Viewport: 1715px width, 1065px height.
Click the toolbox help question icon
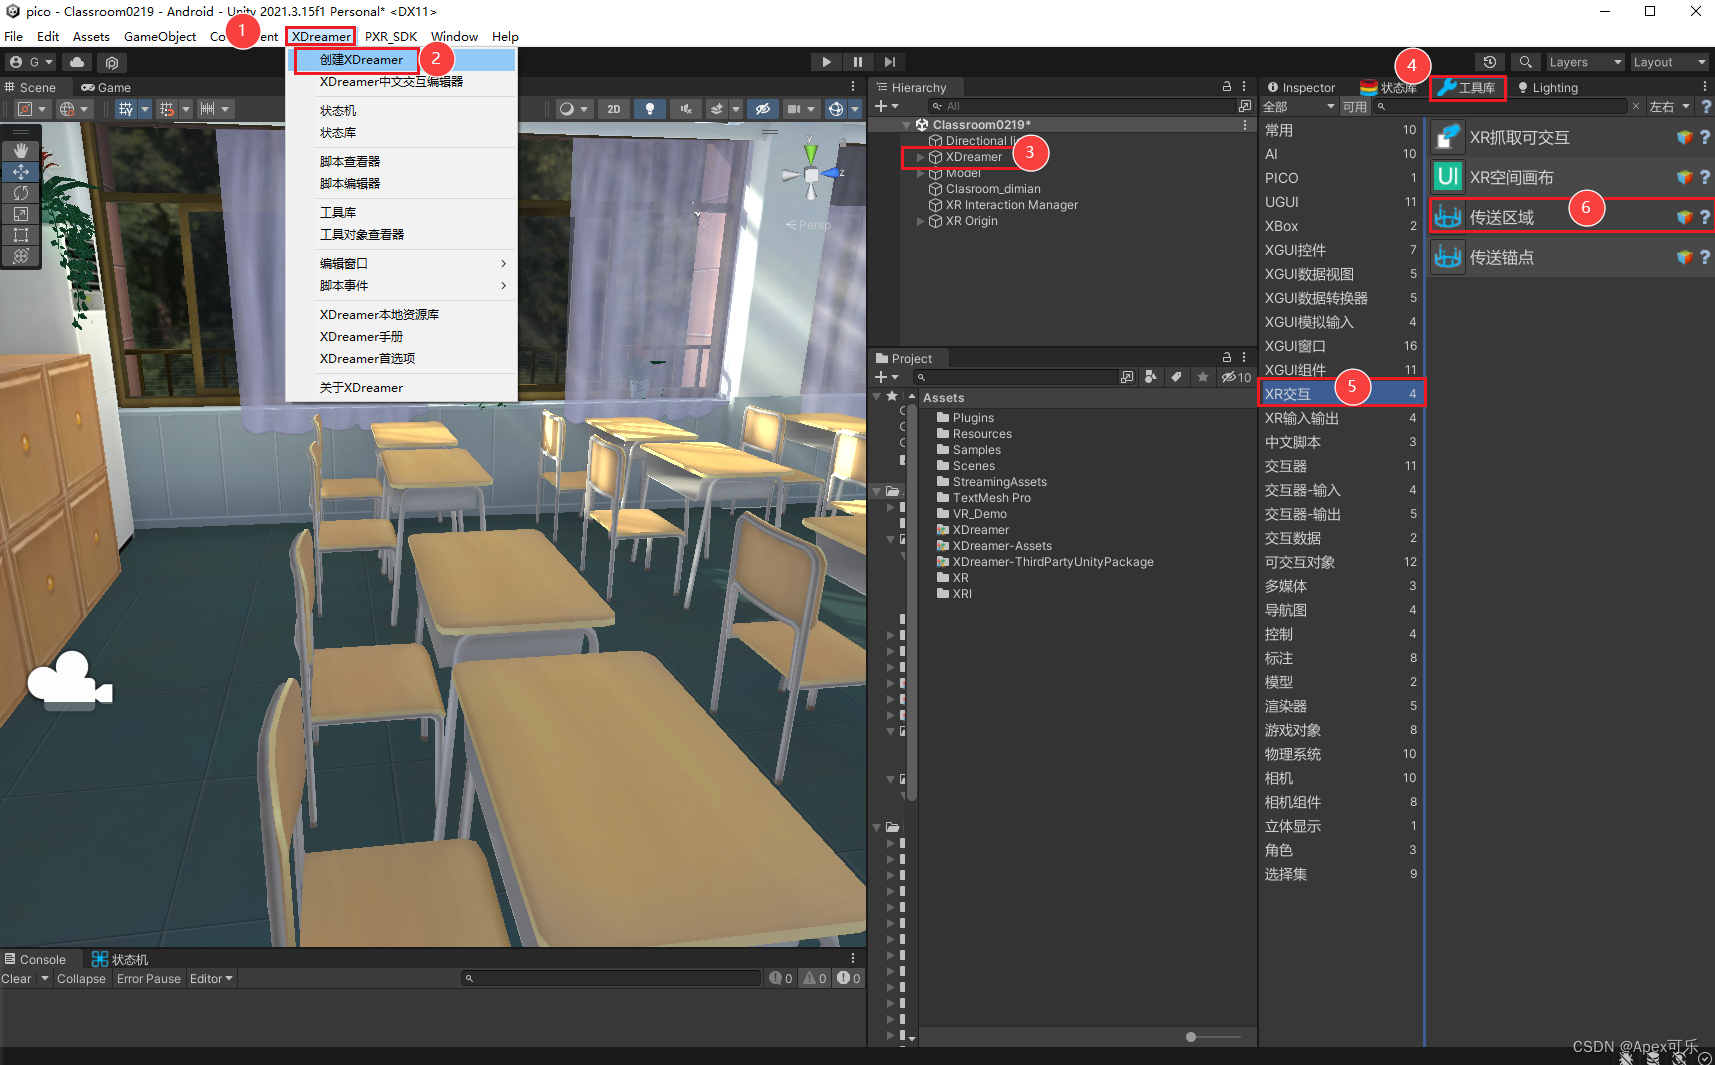[1706, 106]
